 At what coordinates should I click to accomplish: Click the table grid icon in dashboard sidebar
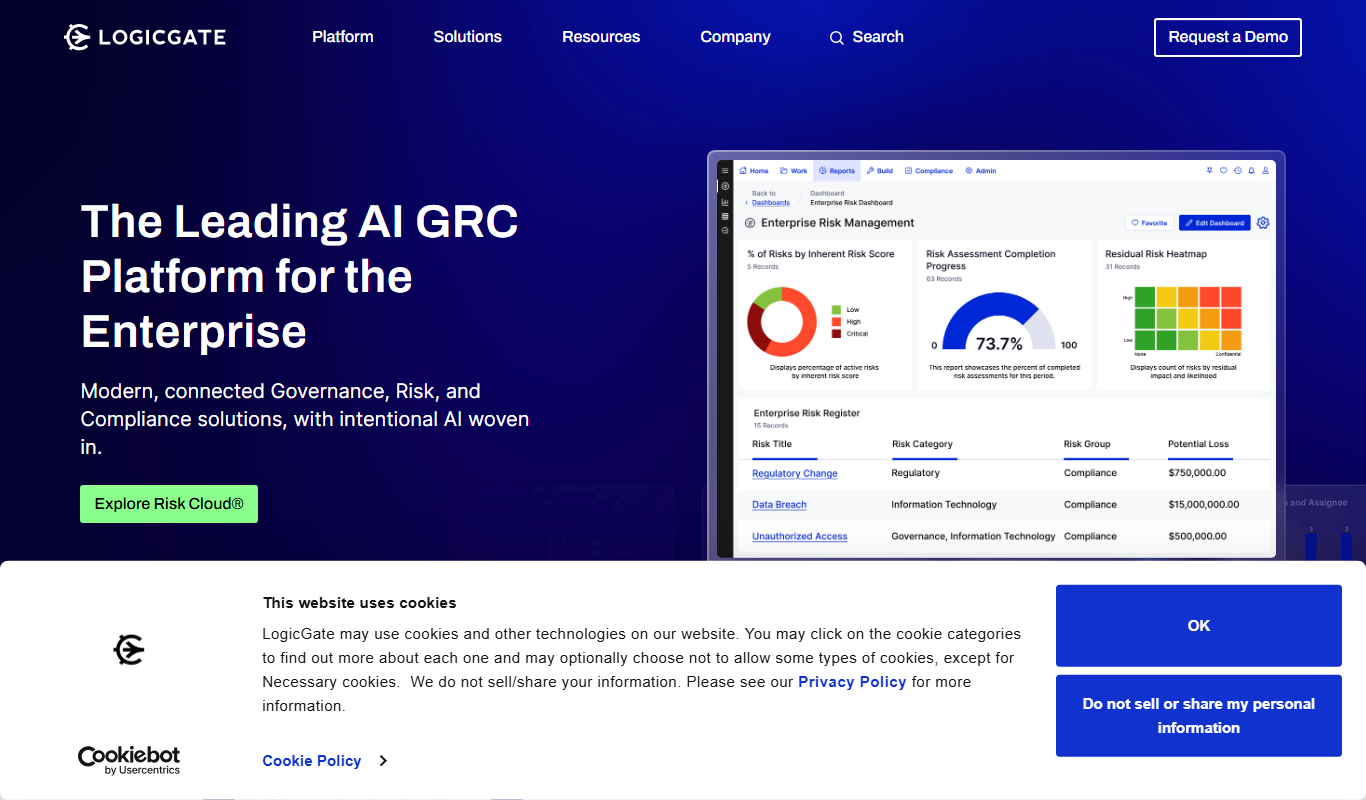725,216
